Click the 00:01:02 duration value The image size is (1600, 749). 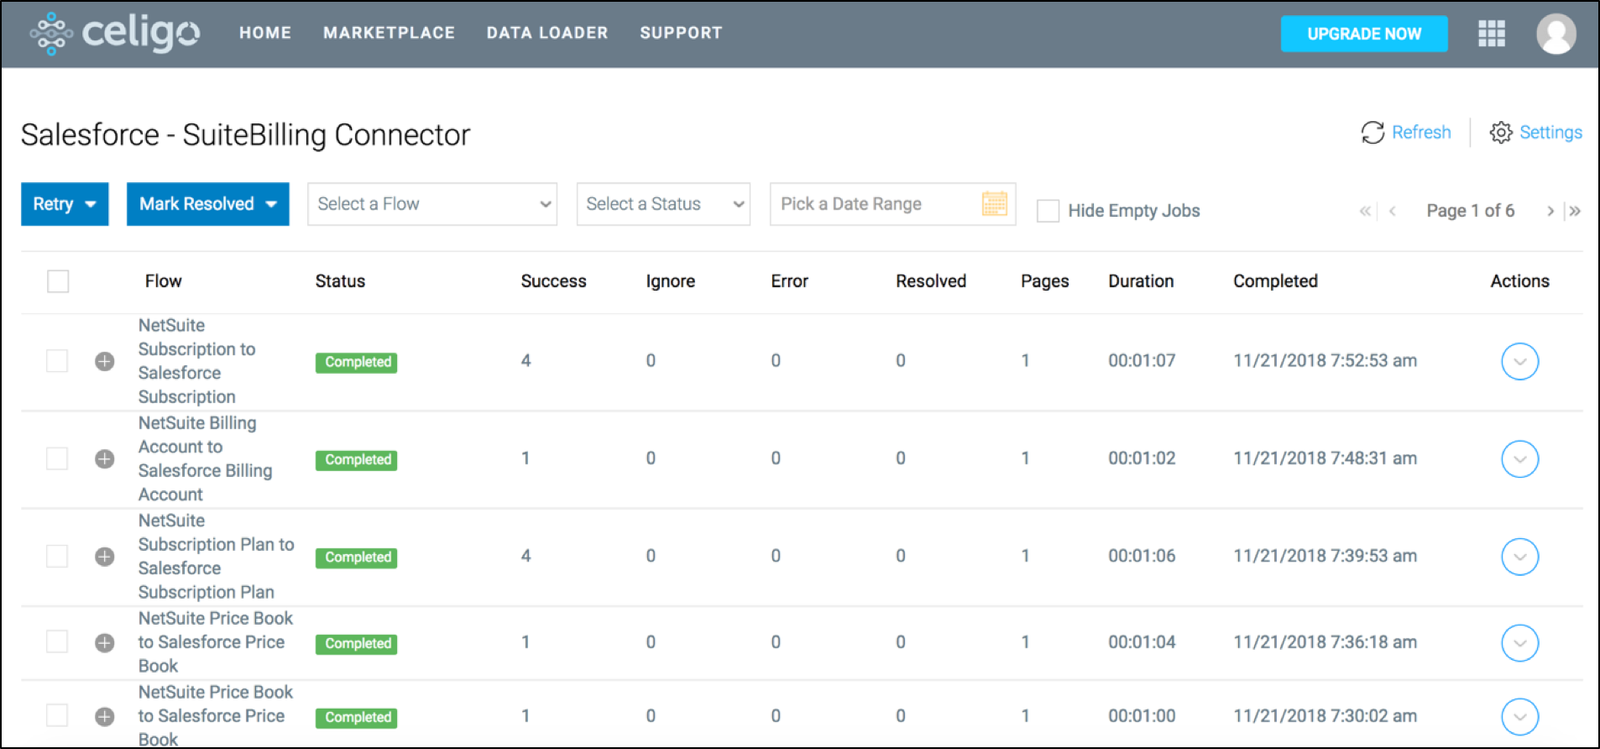click(x=1142, y=459)
